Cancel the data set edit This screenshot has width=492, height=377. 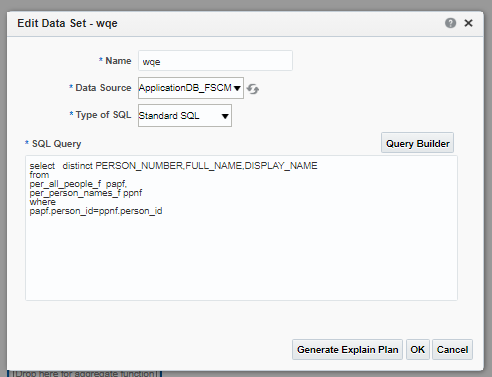point(452,349)
